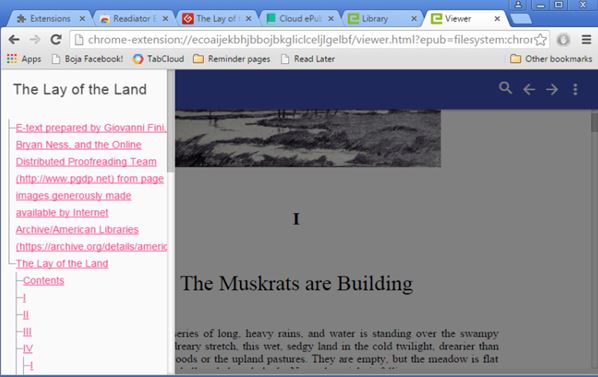This screenshot has height=377, width=598.
Task: Open the Contents link in table of contents
Action: [43, 281]
